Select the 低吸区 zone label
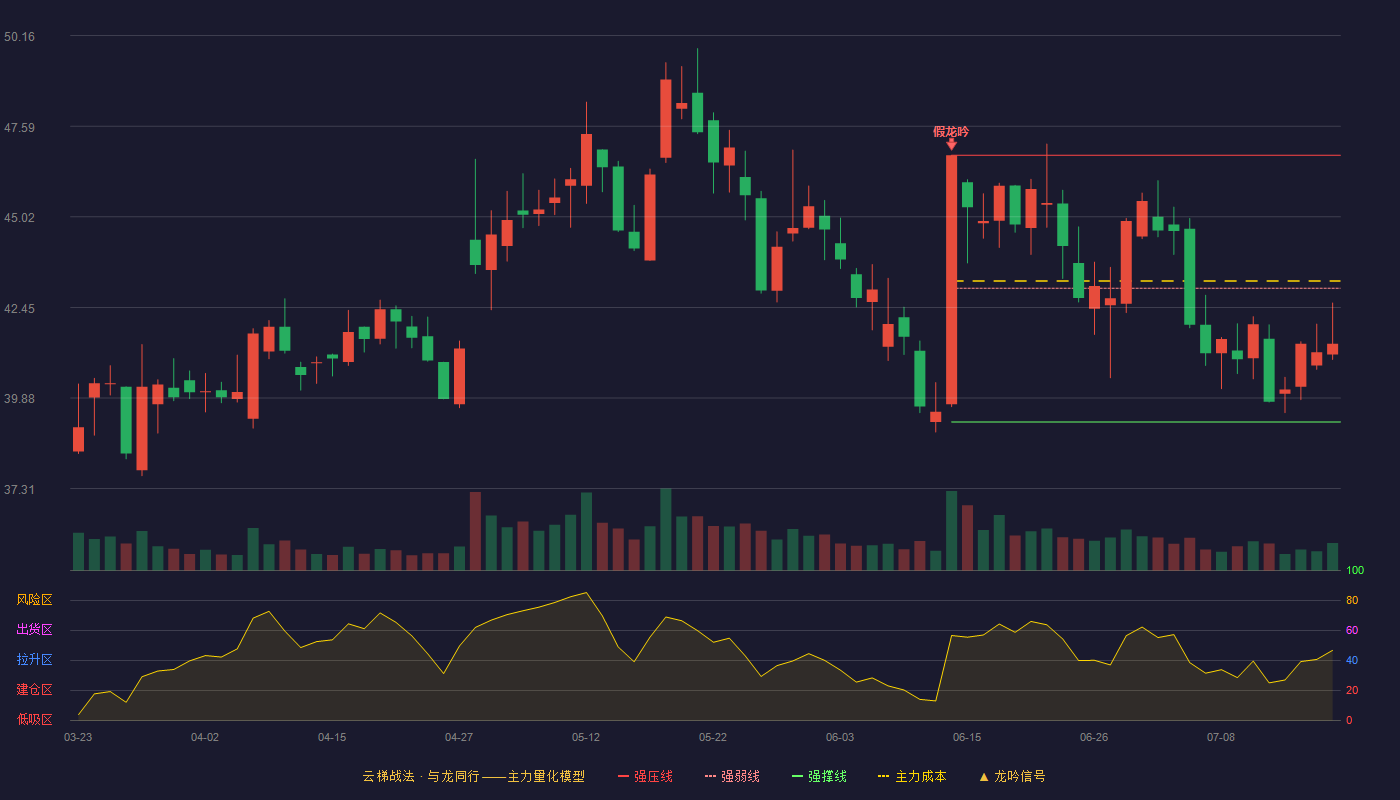The height and width of the screenshot is (800, 1400). [x=34, y=719]
